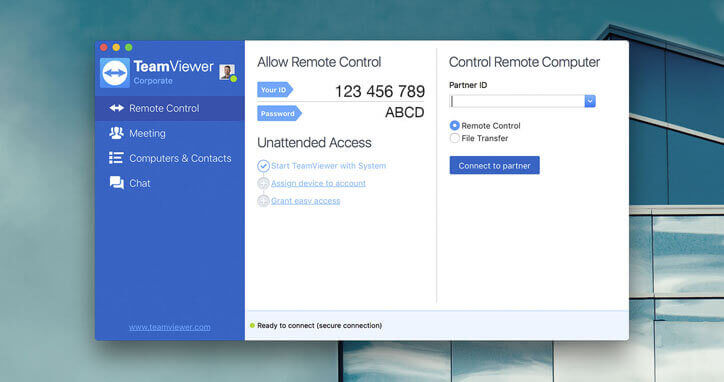724x382 pixels.
Task: Open the user profile avatar
Action: click(226, 72)
